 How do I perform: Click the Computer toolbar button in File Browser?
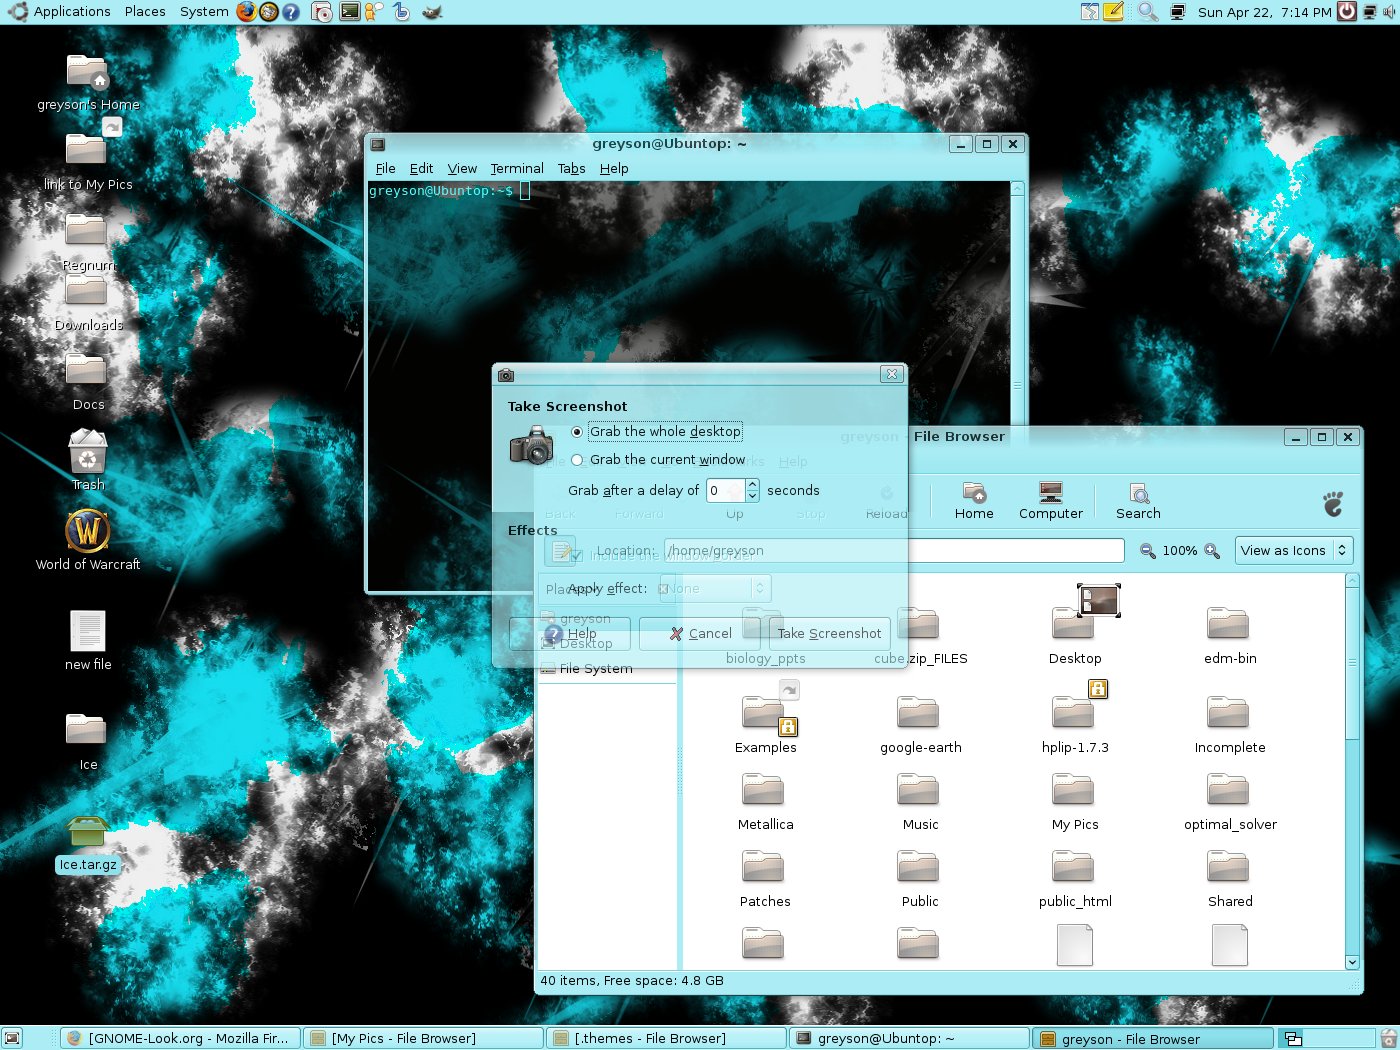[1050, 501]
